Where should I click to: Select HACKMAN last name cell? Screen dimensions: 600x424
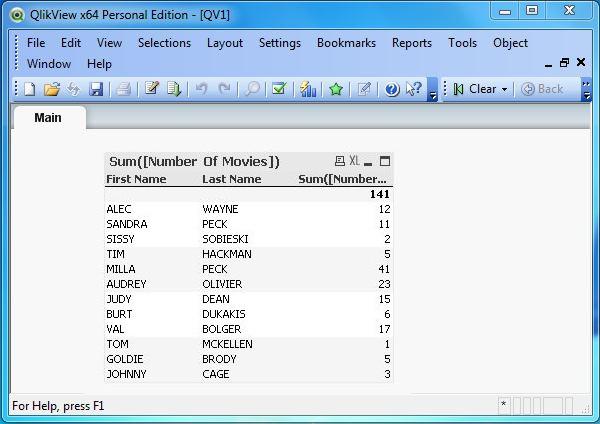pos(227,254)
